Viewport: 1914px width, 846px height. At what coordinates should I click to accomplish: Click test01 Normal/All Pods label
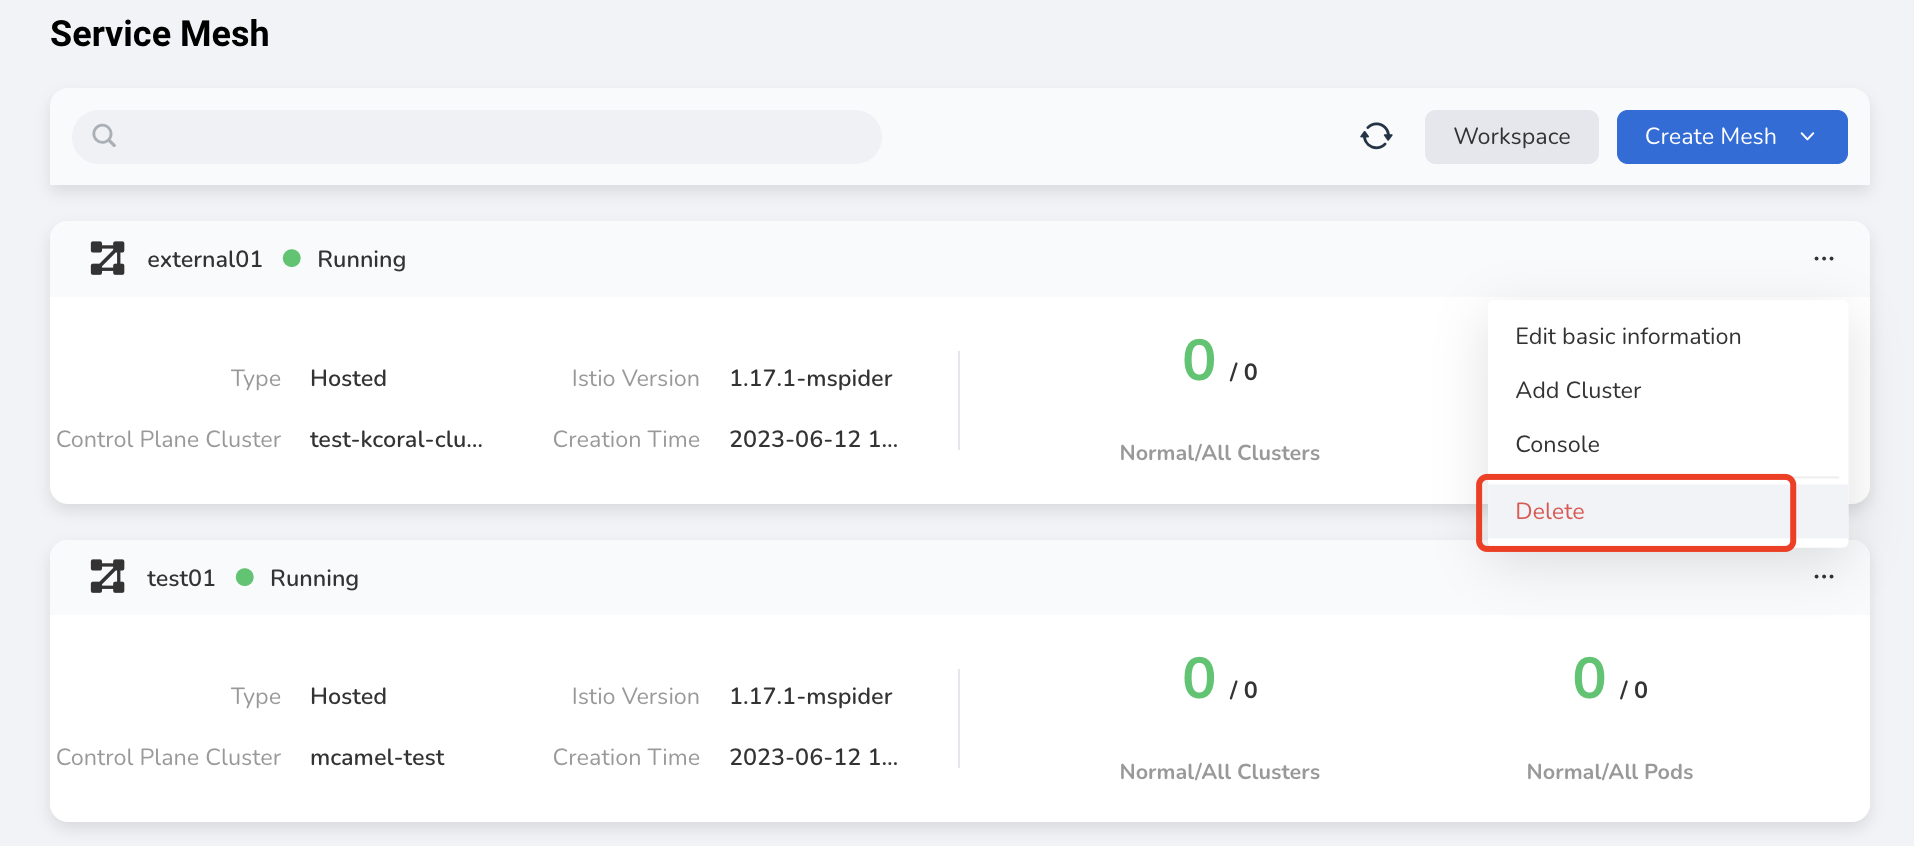point(1609,772)
